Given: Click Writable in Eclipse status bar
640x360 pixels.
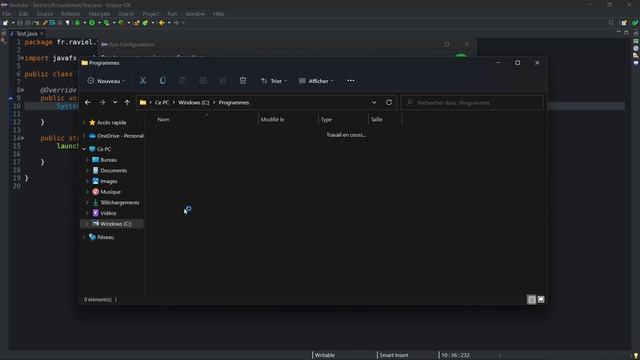Looking at the screenshot, I should 325,356.
